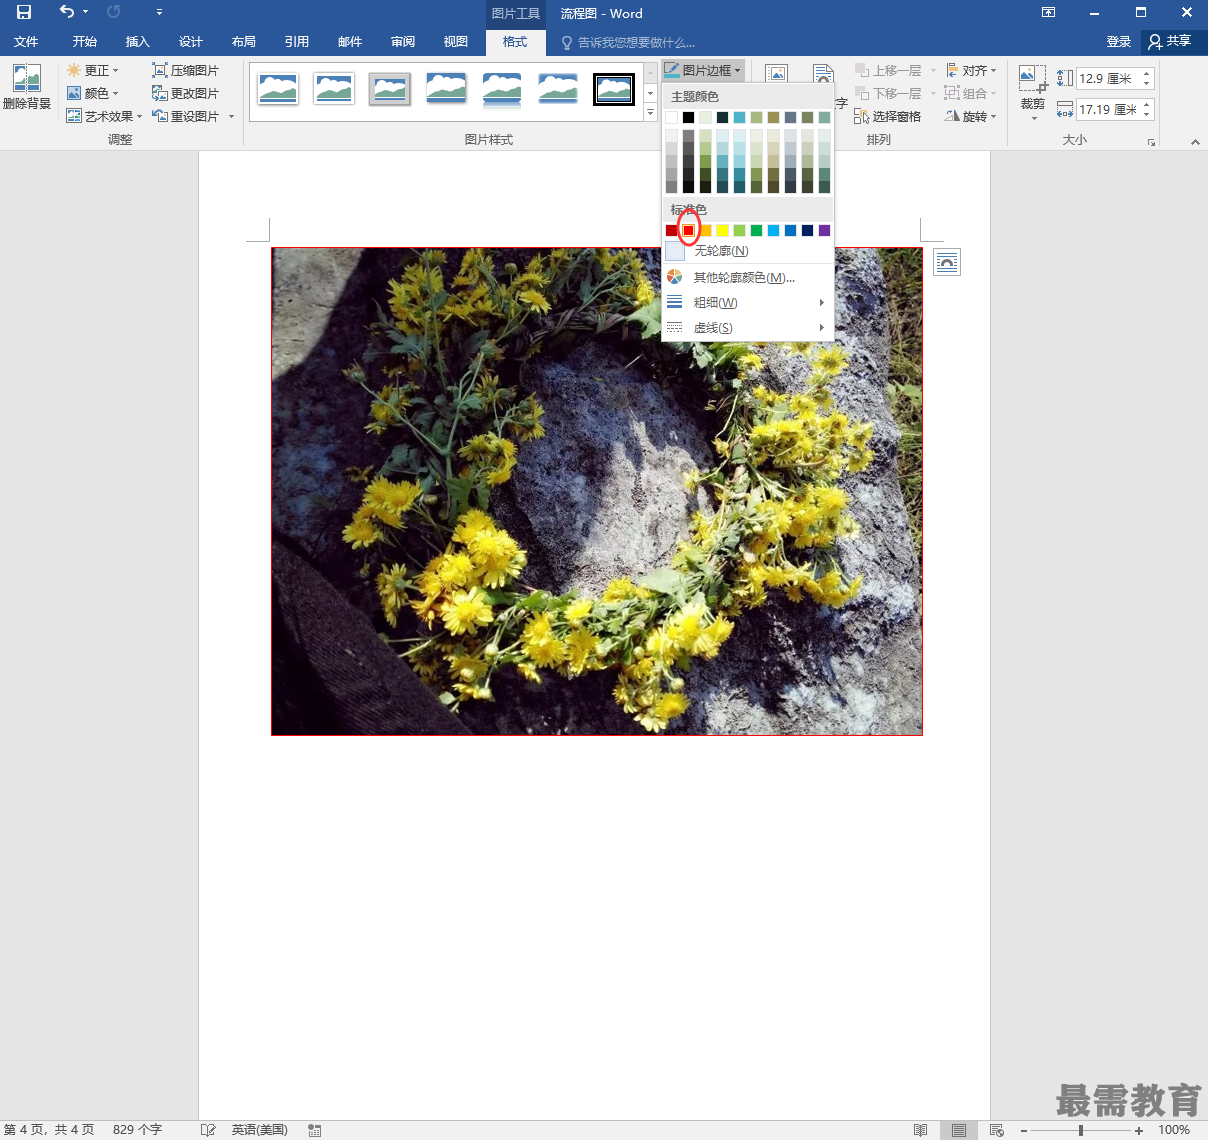This screenshot has height=1140, width=1208.
Task: Click 登录 sign in link
Action: [x=1119, y=41]
